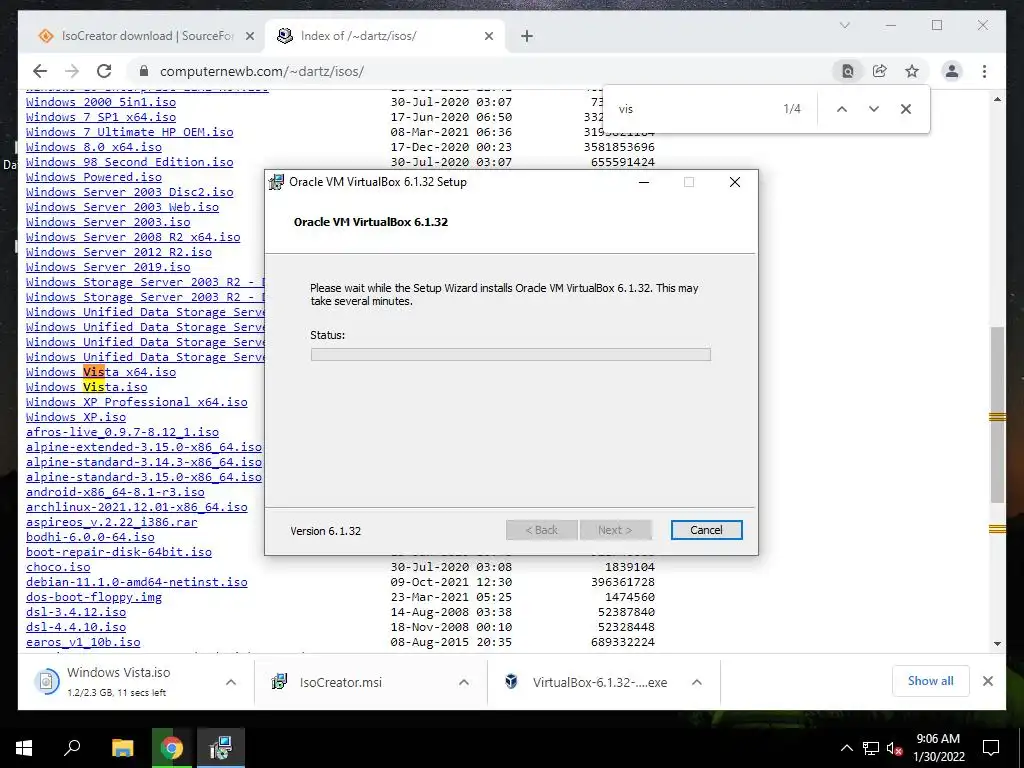Close the find bar
1024x768 pixels.
point(906,109)
